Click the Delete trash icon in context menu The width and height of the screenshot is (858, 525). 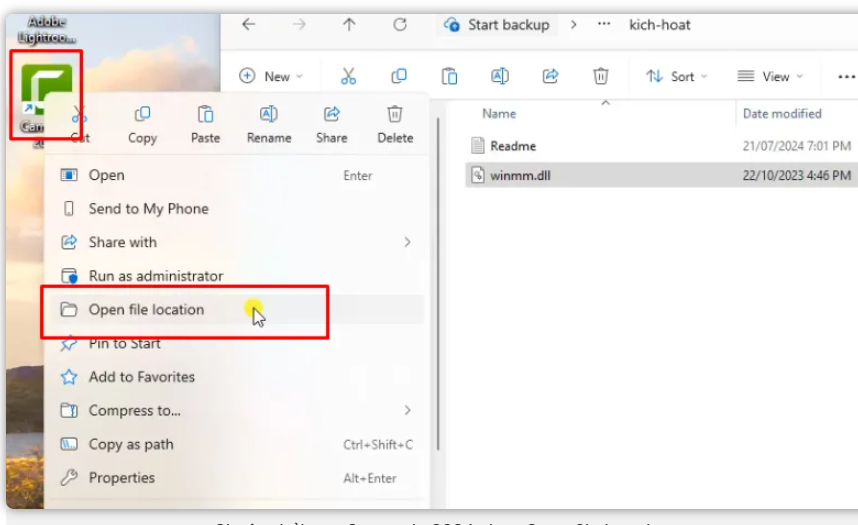[x=395, y=114]
